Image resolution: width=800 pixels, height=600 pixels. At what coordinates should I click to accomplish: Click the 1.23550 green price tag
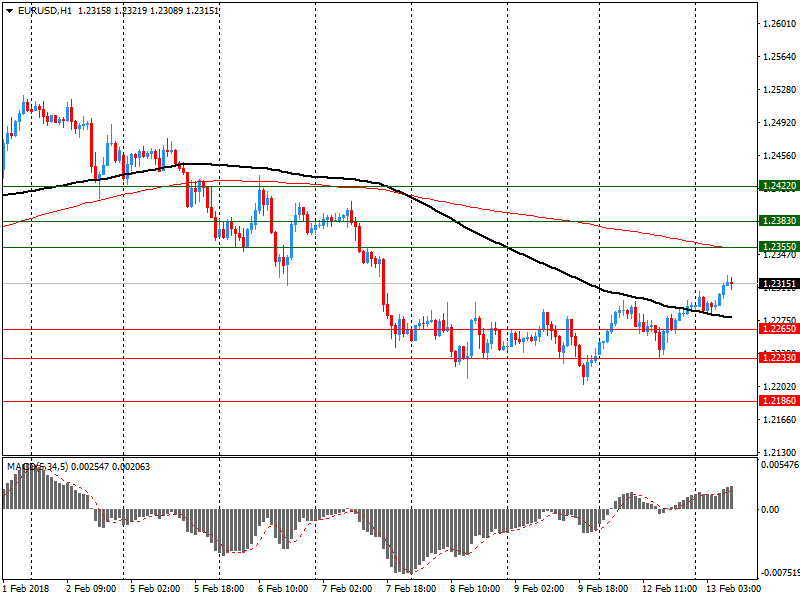(x=778, y=247)
